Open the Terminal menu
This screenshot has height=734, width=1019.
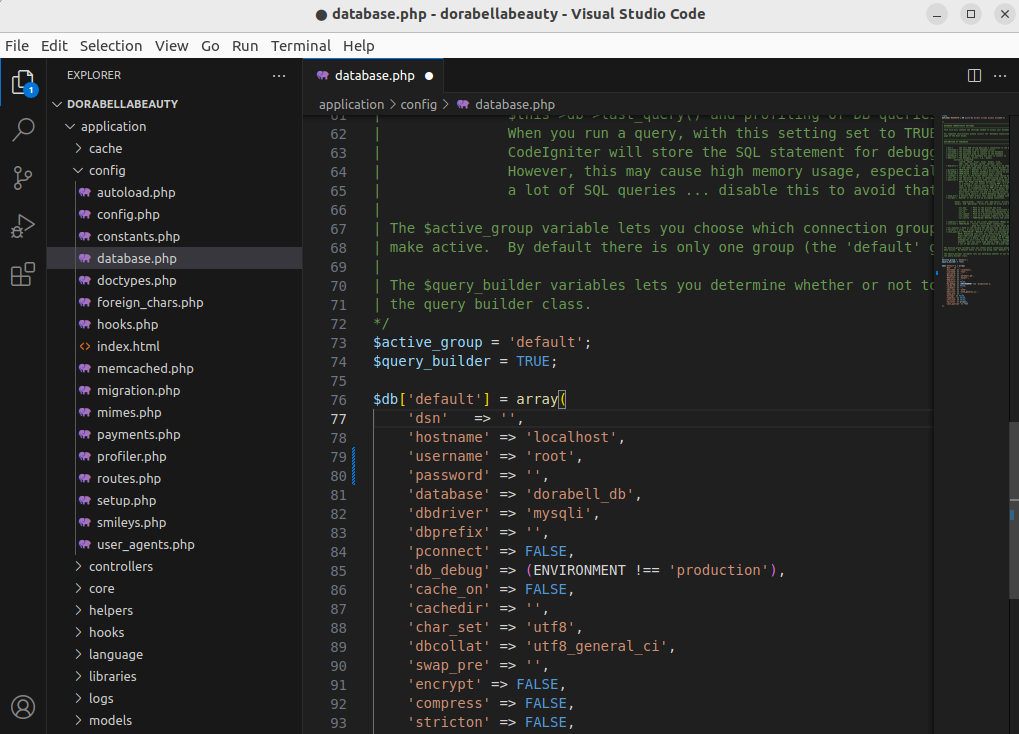click(x=300, y=46)
